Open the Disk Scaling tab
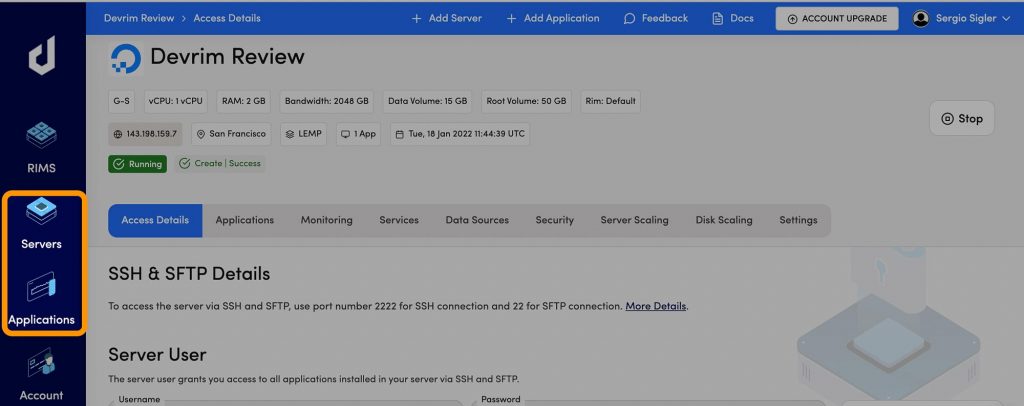 [724, 220]
